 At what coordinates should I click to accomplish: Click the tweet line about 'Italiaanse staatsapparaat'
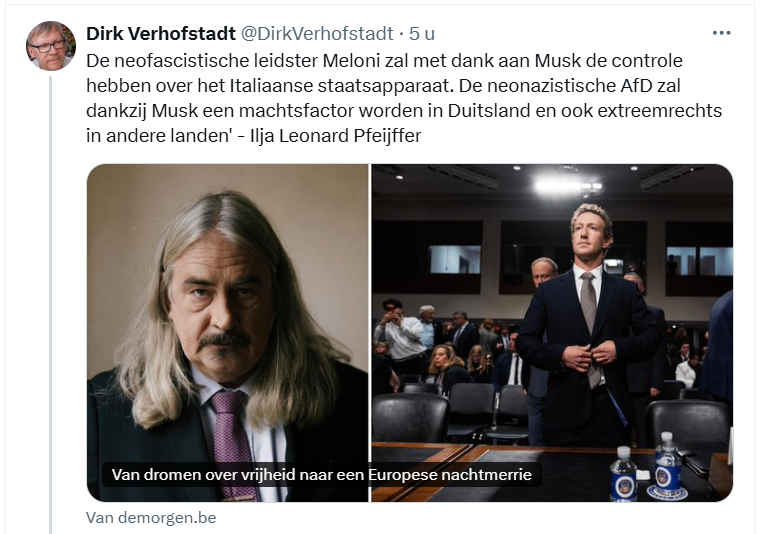click(383, 86)
